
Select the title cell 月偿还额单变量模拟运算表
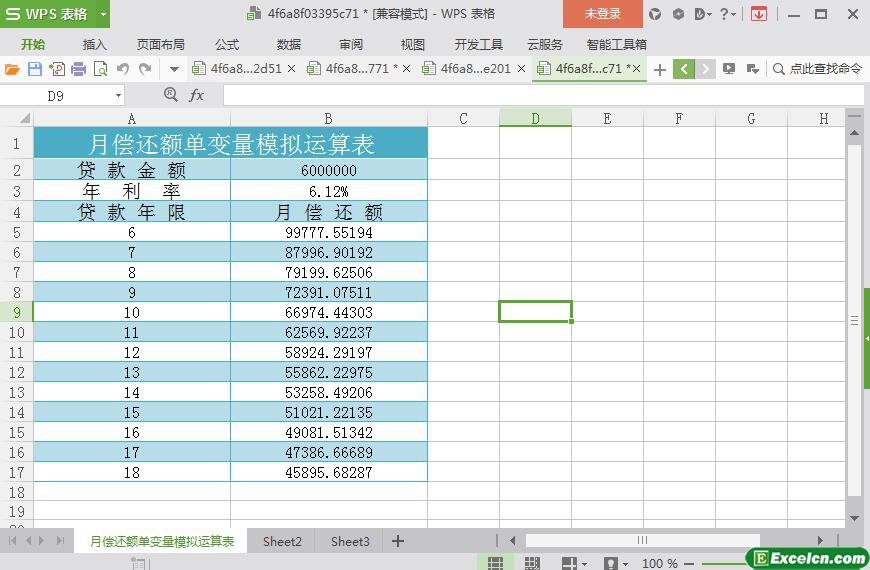click(231, 144)
